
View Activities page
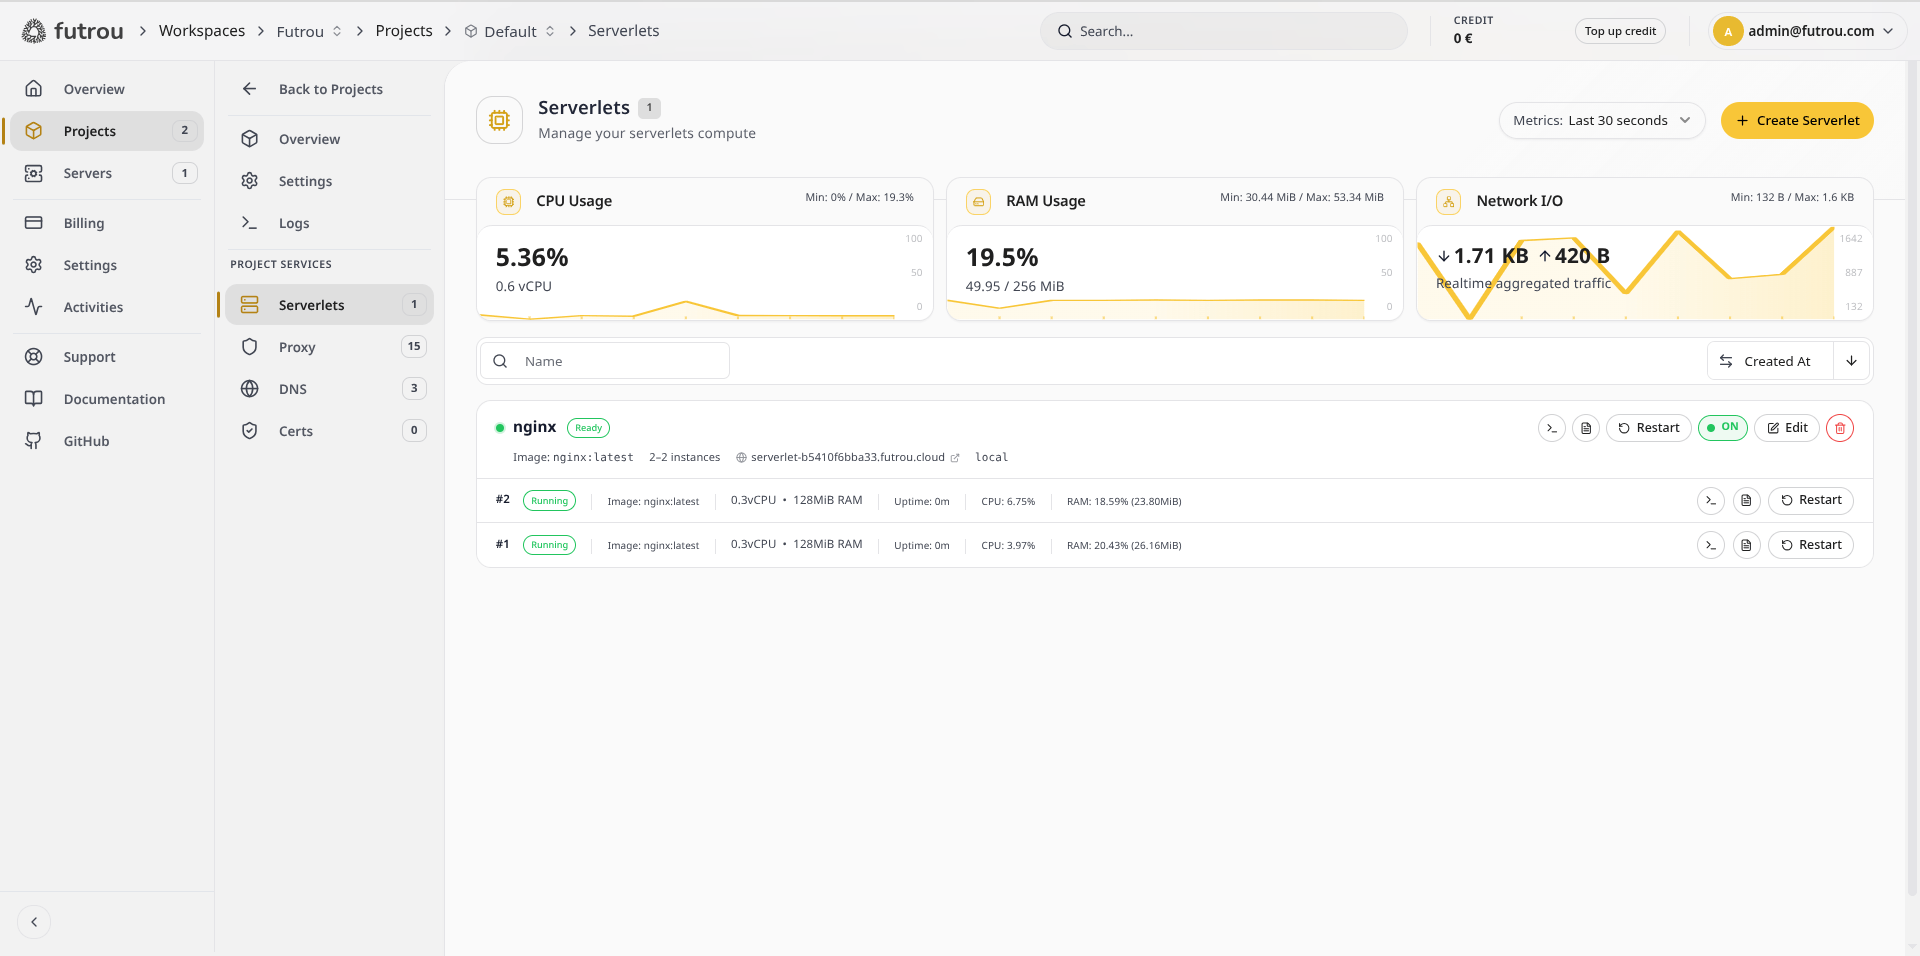point(106,307)
